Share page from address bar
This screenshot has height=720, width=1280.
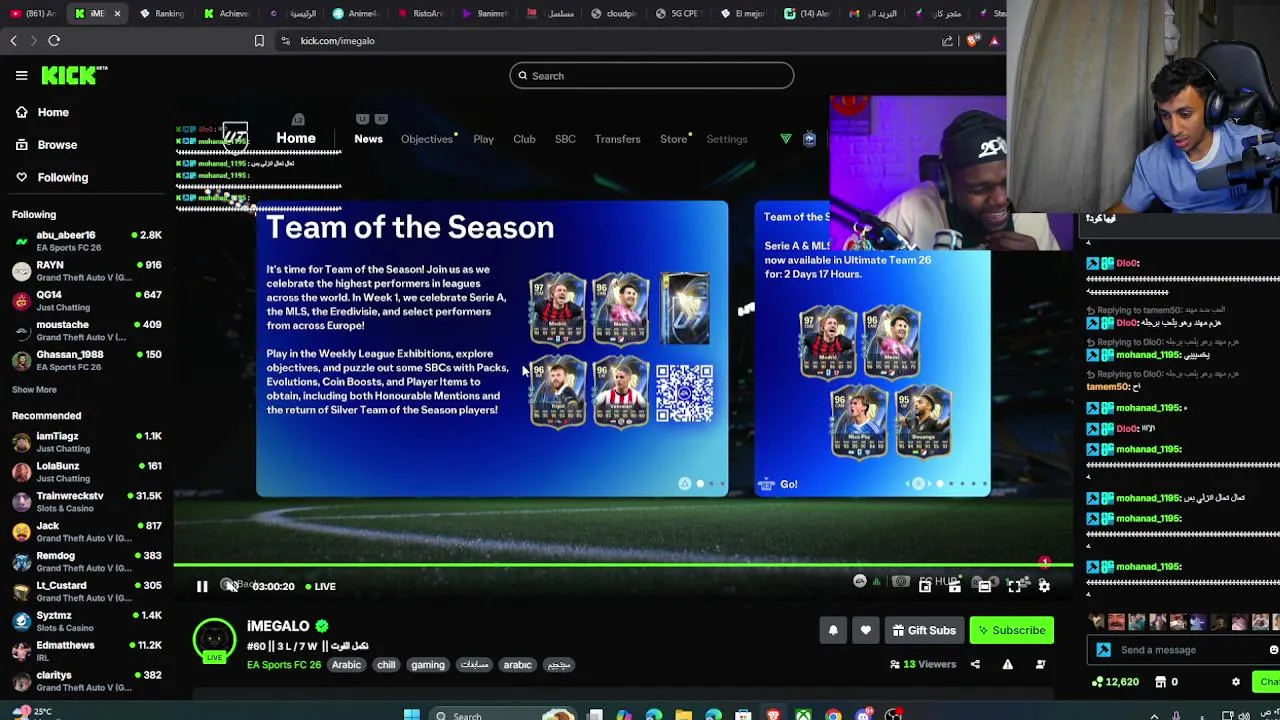(x=947, y=41)
